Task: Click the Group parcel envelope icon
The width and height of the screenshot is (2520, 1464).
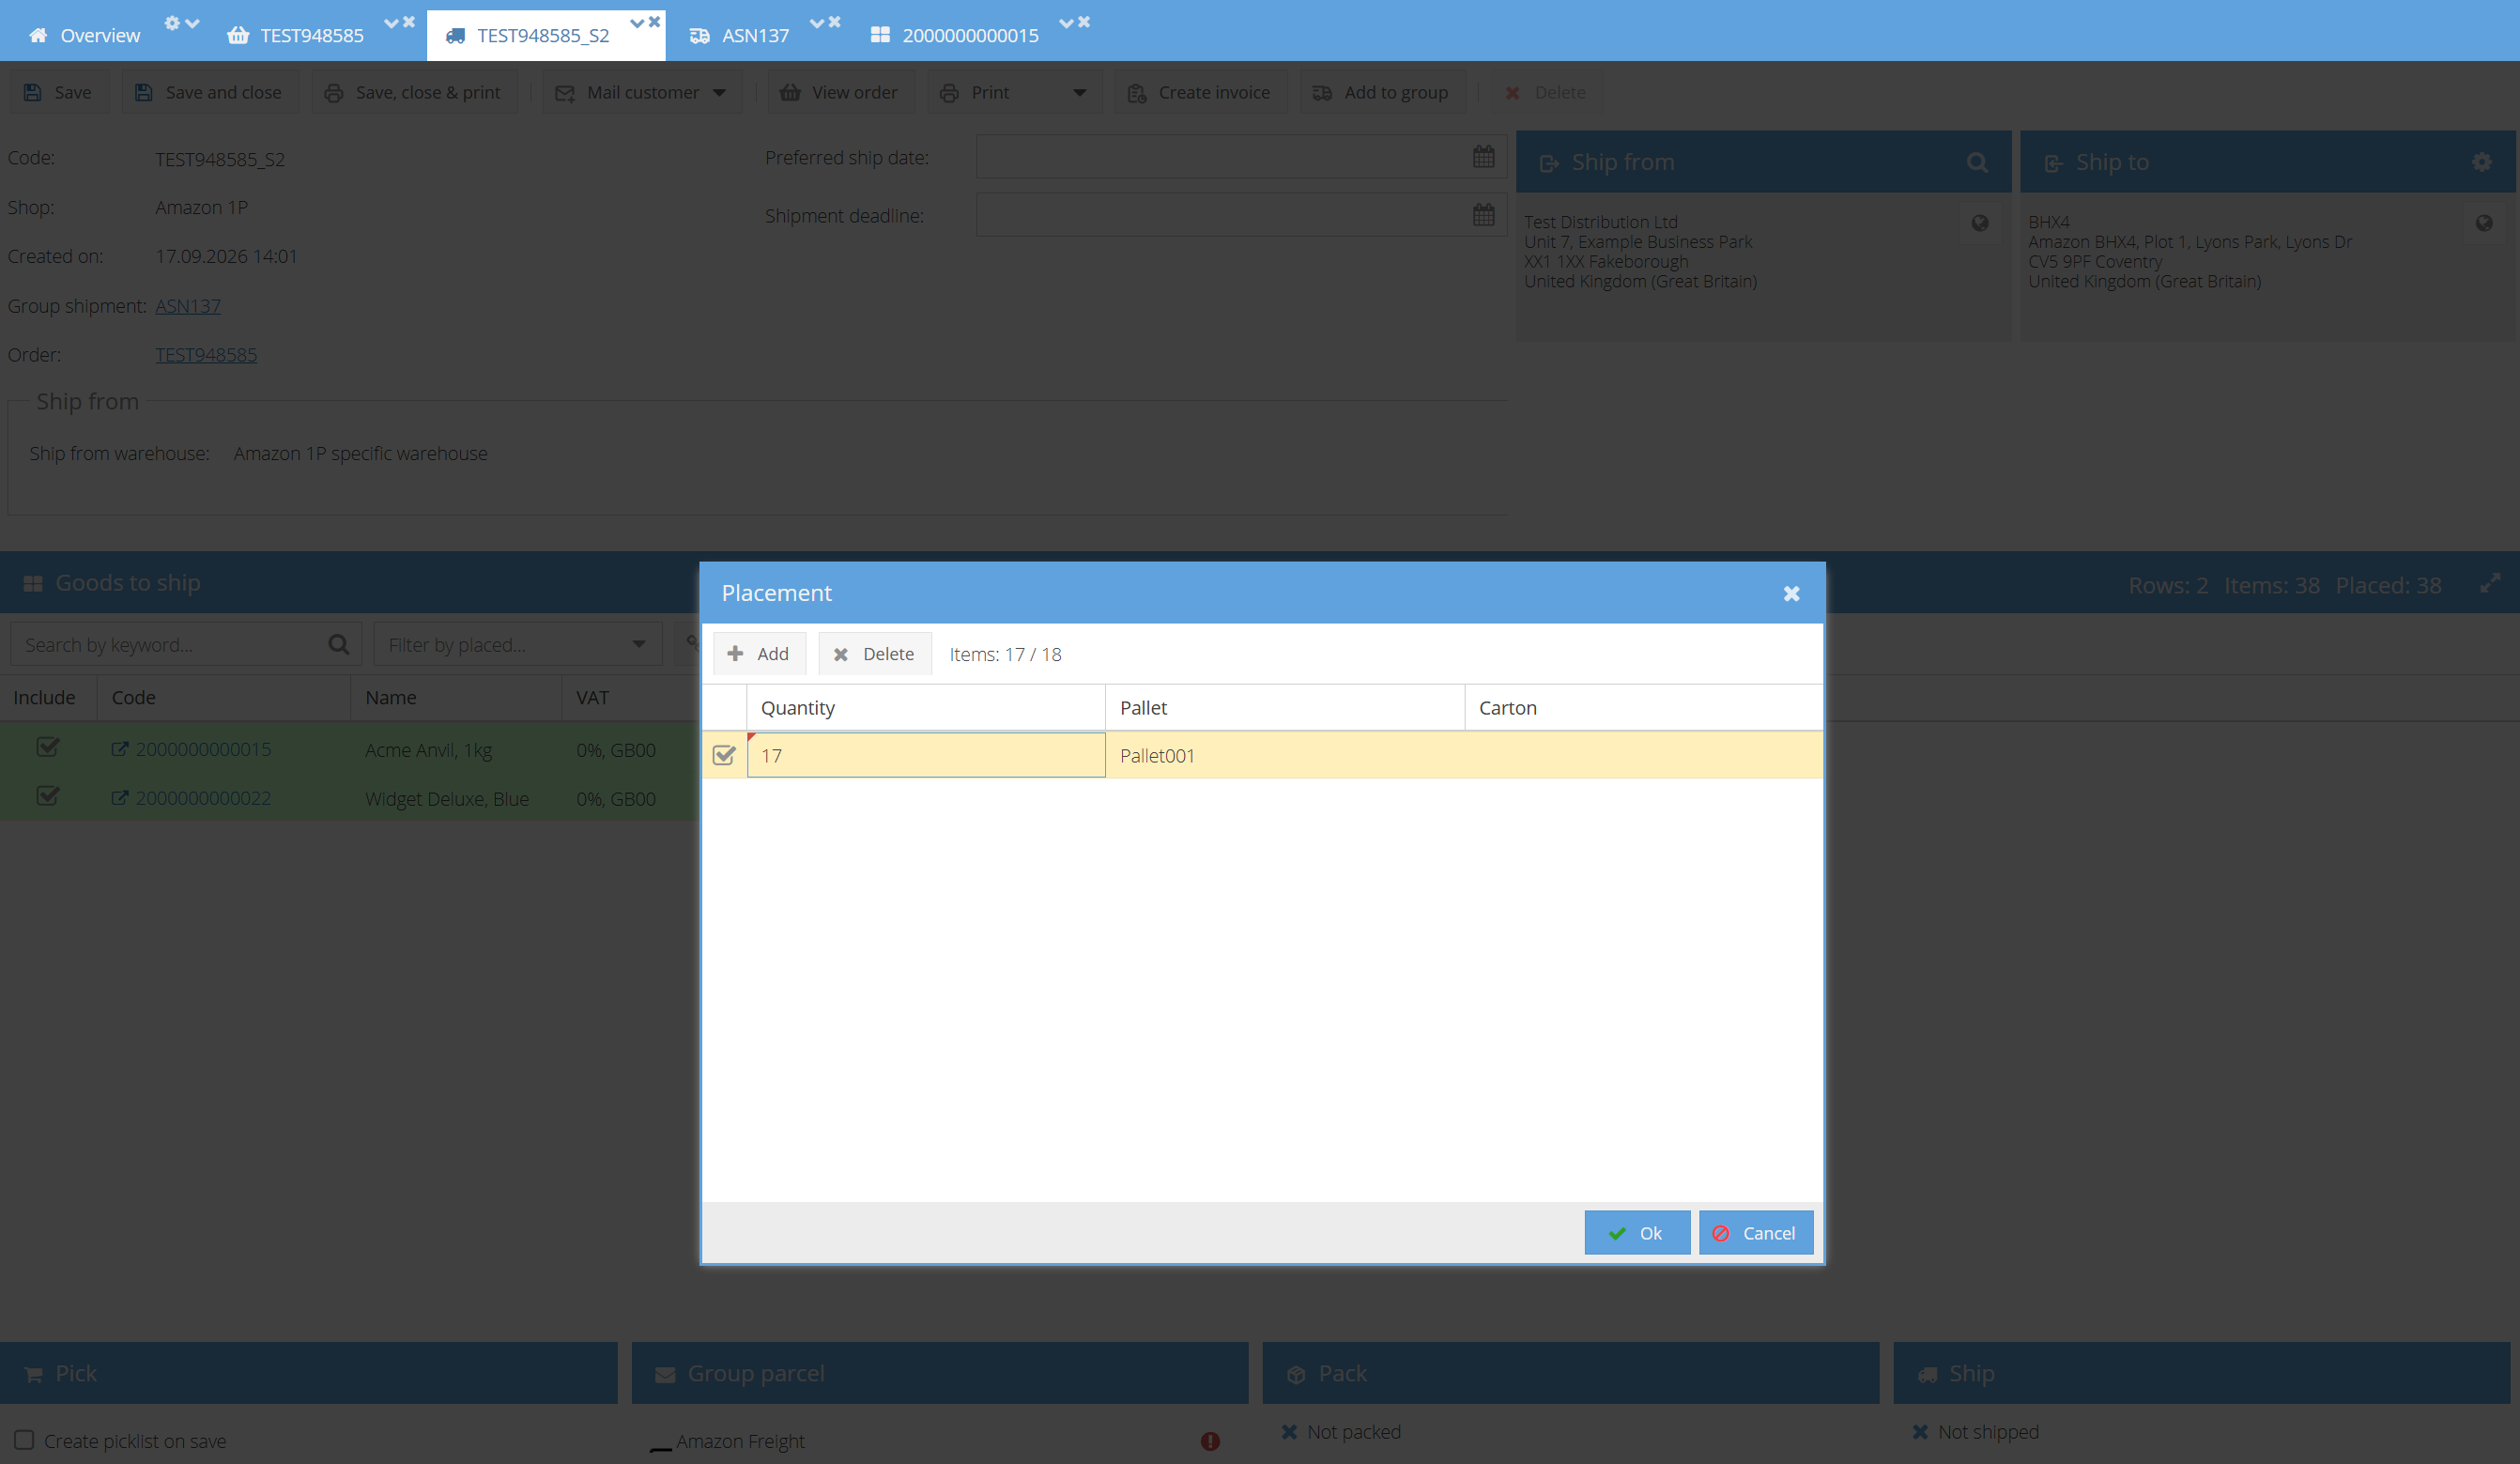Action: coord(665,1375)
